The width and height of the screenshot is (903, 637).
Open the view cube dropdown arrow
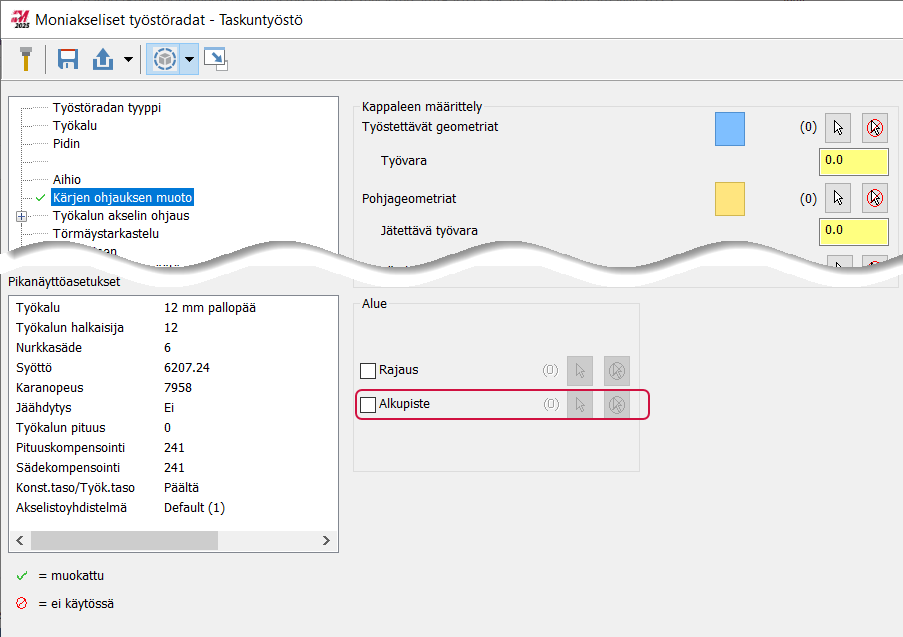pos(189,61)
